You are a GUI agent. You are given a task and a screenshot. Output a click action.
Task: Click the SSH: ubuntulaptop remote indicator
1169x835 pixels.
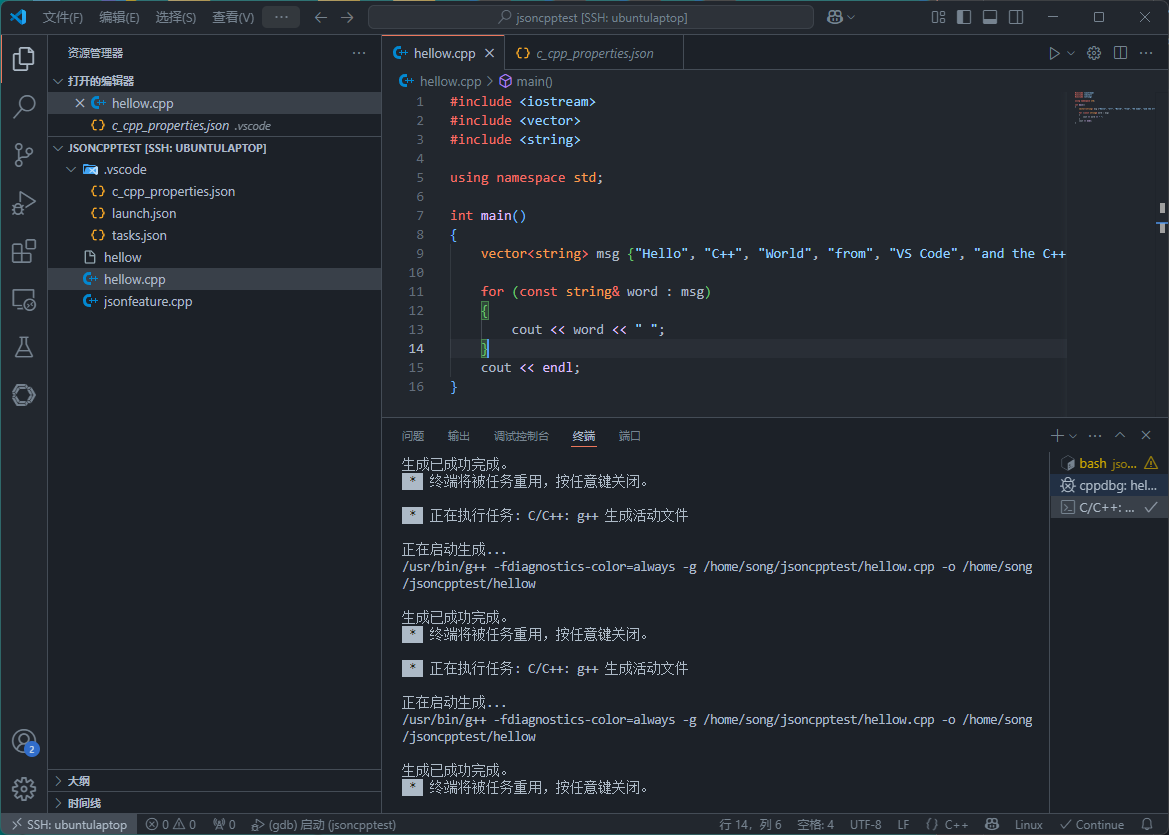coord(69,825)
